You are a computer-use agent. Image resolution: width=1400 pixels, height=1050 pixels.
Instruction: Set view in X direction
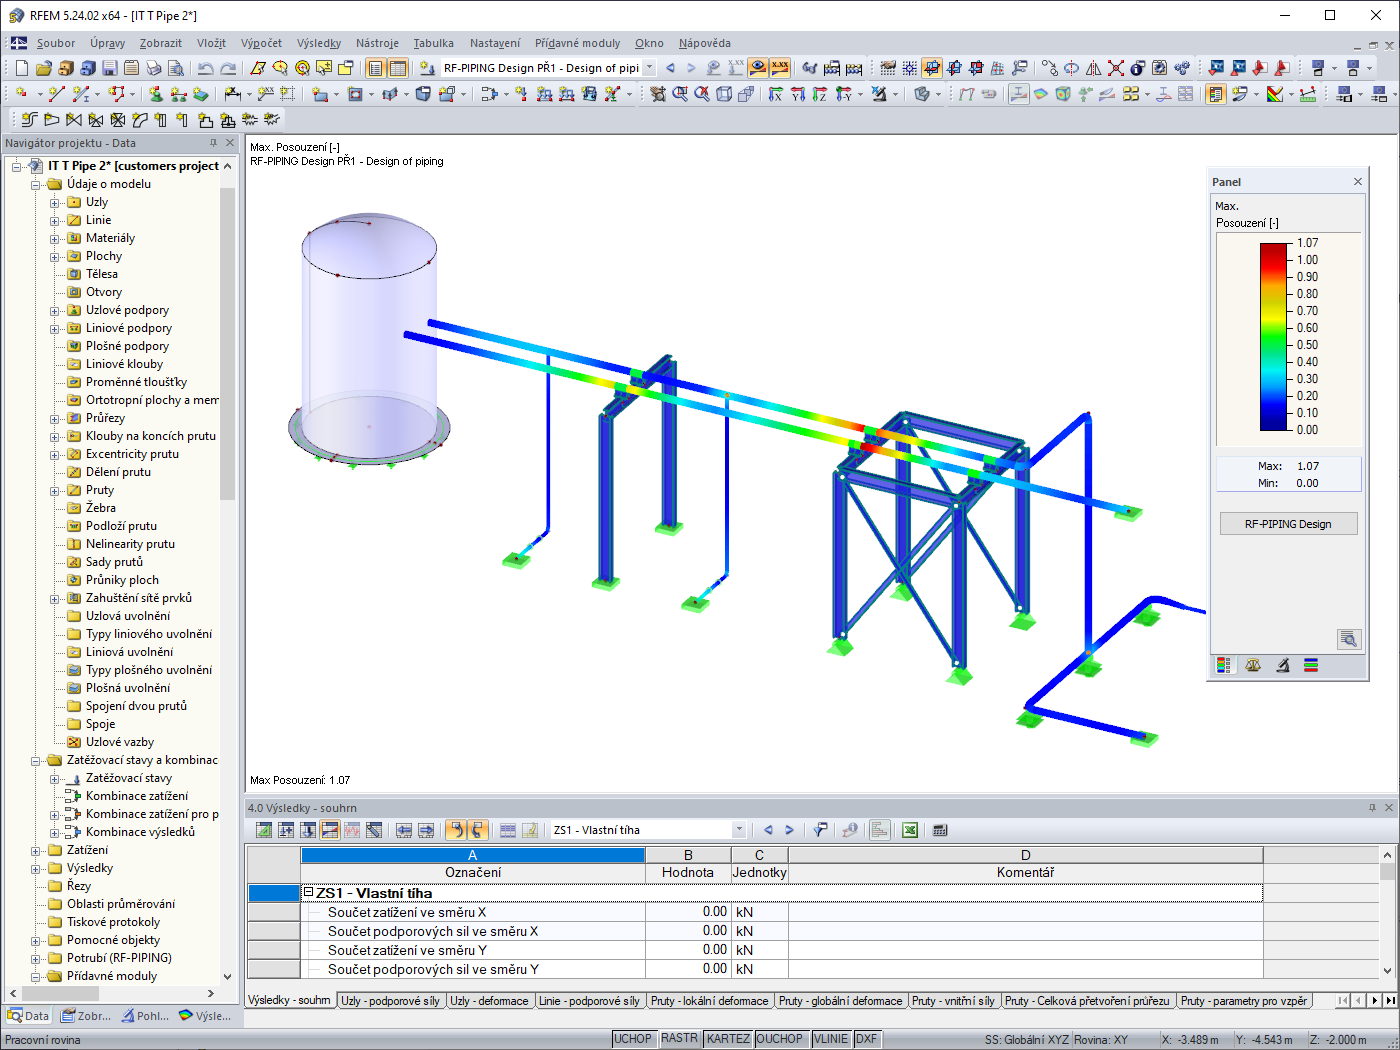coord(776,94)
